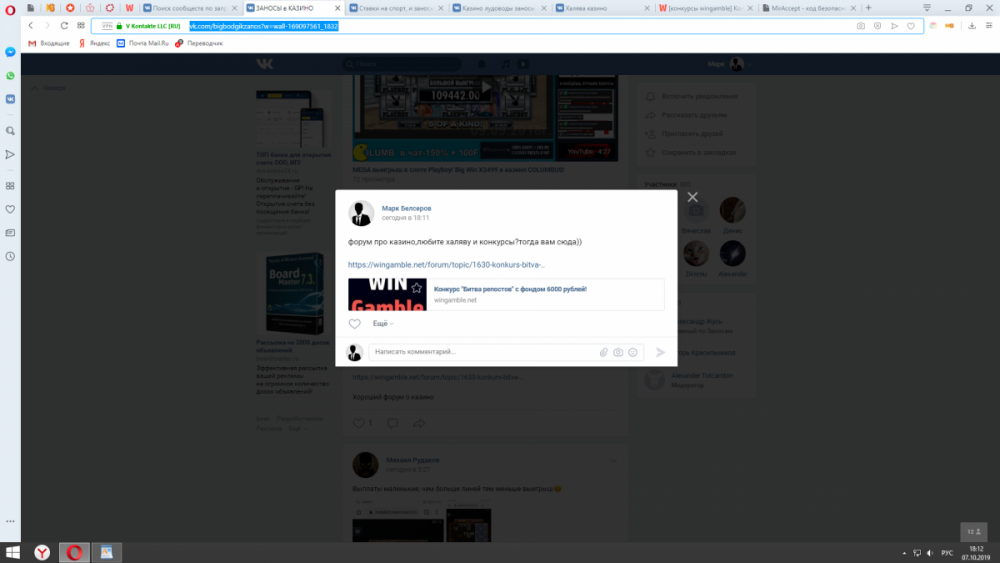Switch to ЗАНОСЫ в КАЗИНО tab

tap(293, 8)
